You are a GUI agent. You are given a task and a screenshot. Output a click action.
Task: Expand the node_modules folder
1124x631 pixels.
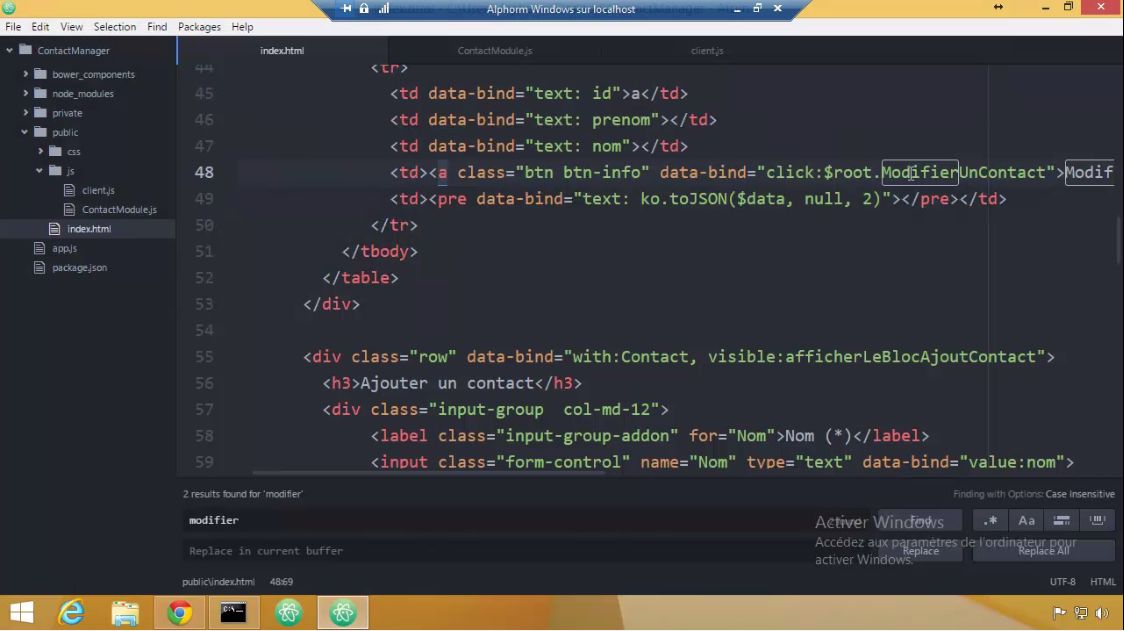coord(24,93)
